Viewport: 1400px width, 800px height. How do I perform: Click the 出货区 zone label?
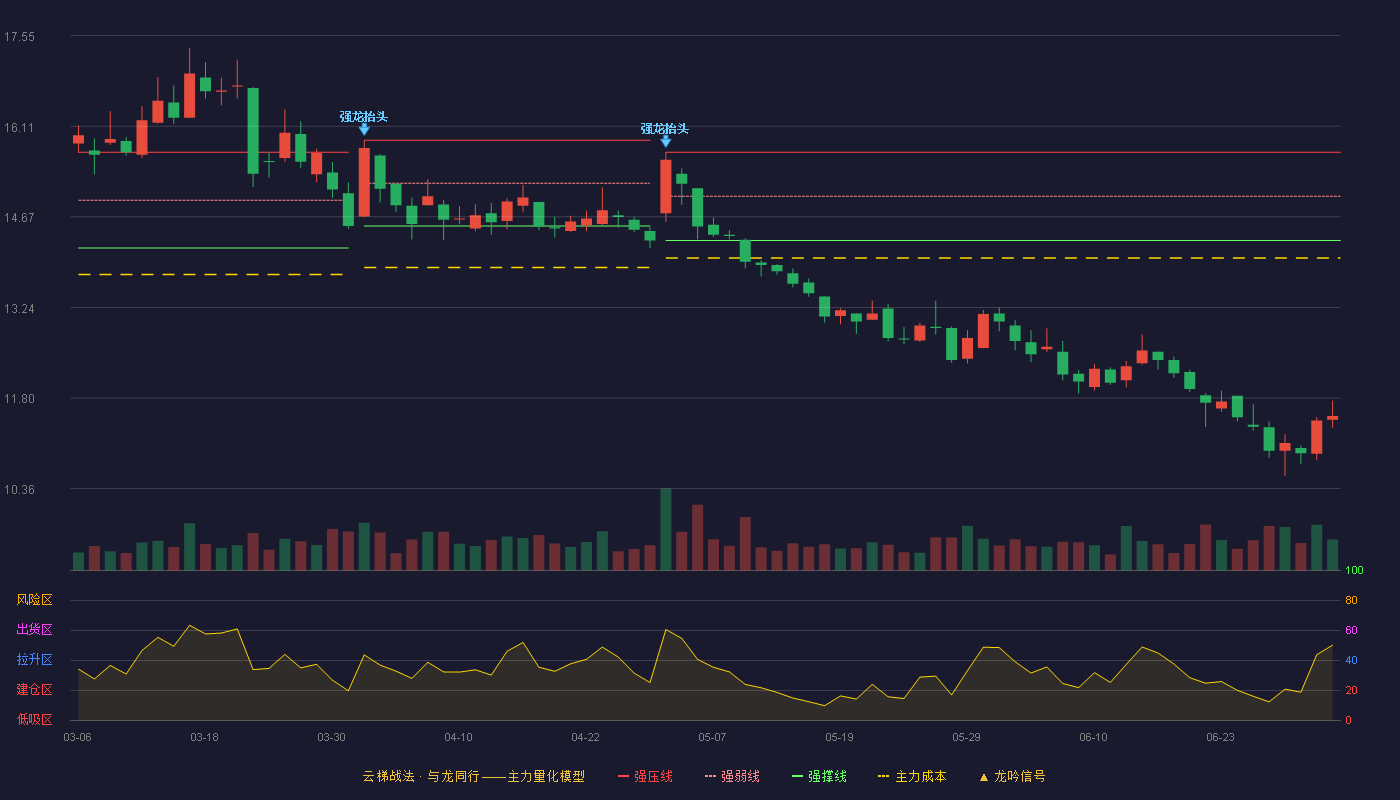[x=35, y=630]
